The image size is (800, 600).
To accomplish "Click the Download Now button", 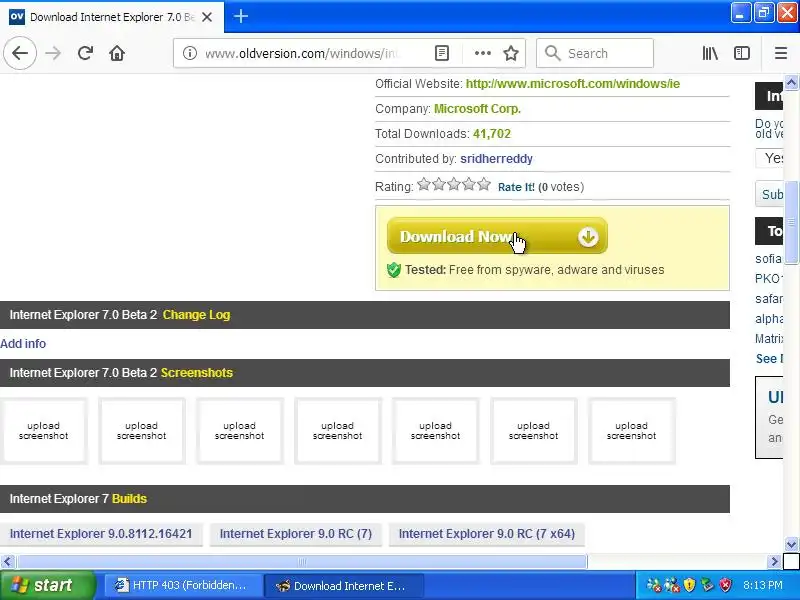I will (497, 236).
